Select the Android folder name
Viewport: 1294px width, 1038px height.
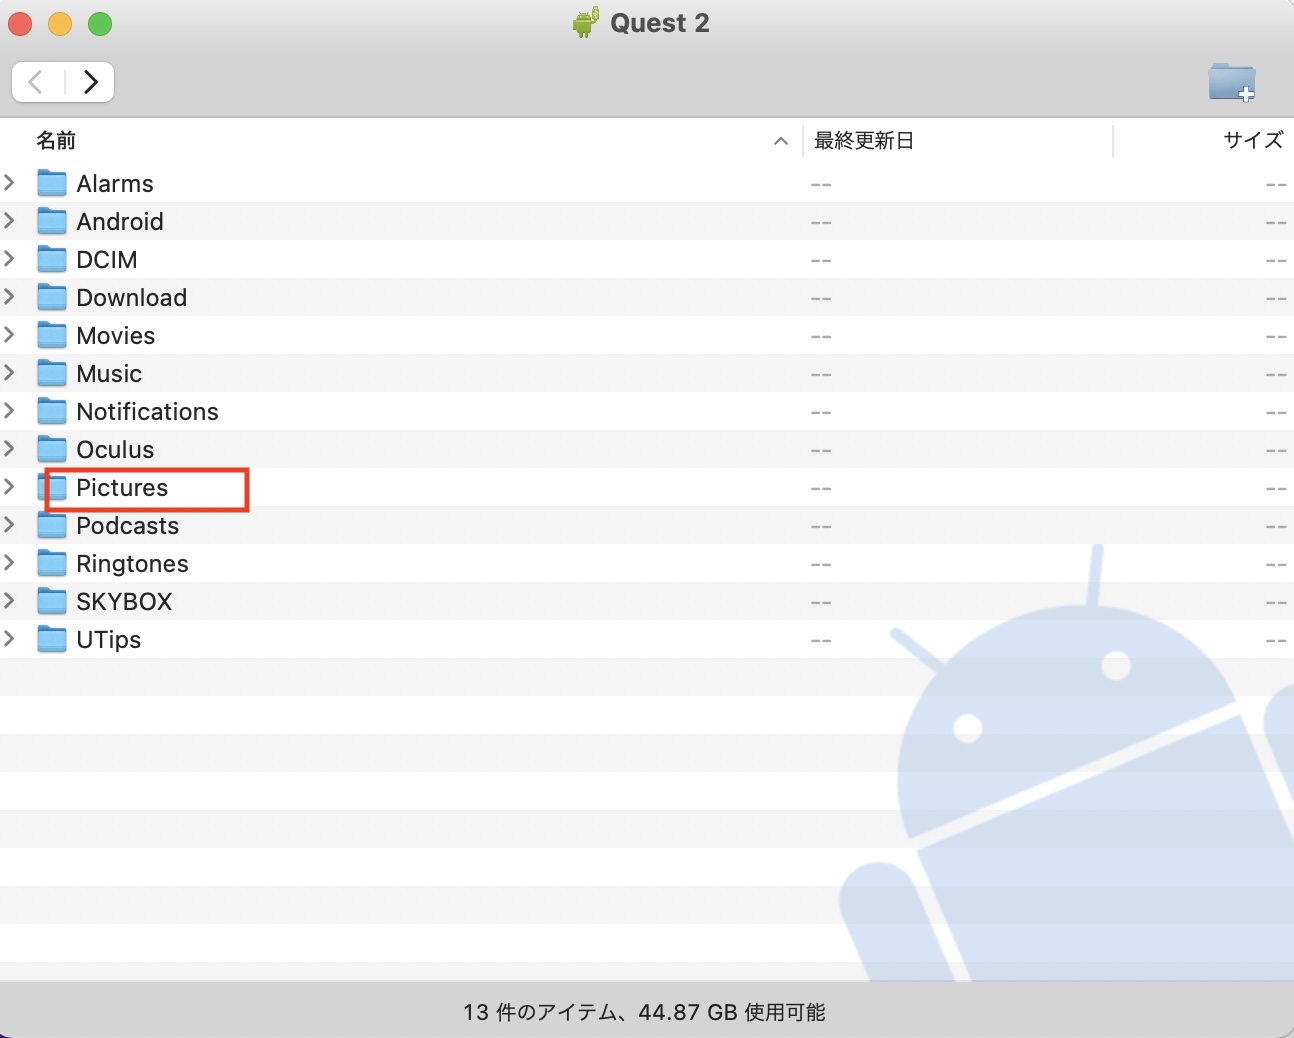click(120, 222)
